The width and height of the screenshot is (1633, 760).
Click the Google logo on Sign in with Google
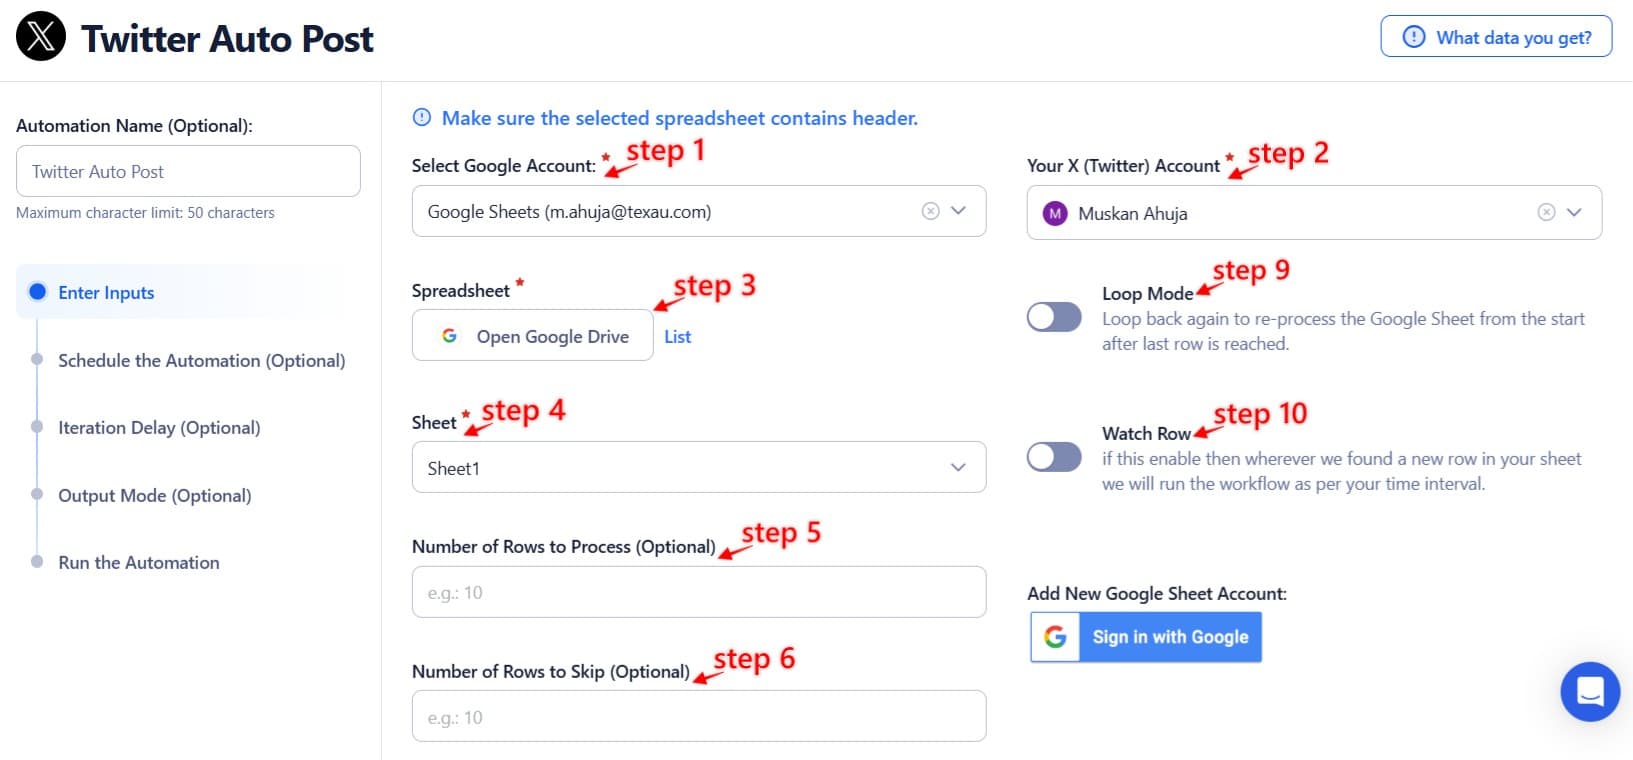tap(1054, 637)
